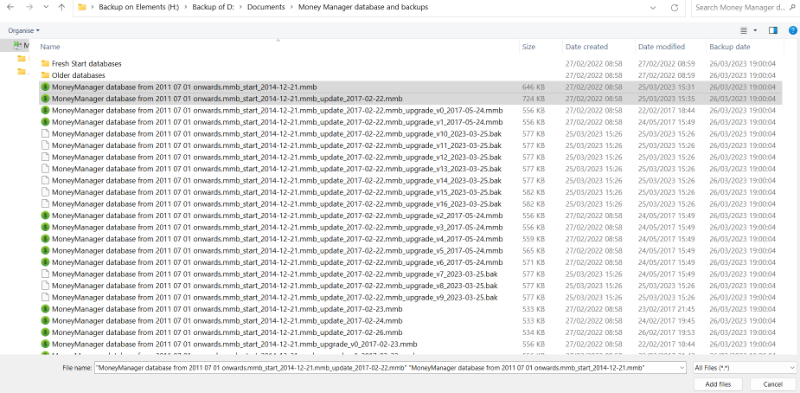Expand the File name dropdown arrow
This screenshot has width=800, height=393.
682,367
